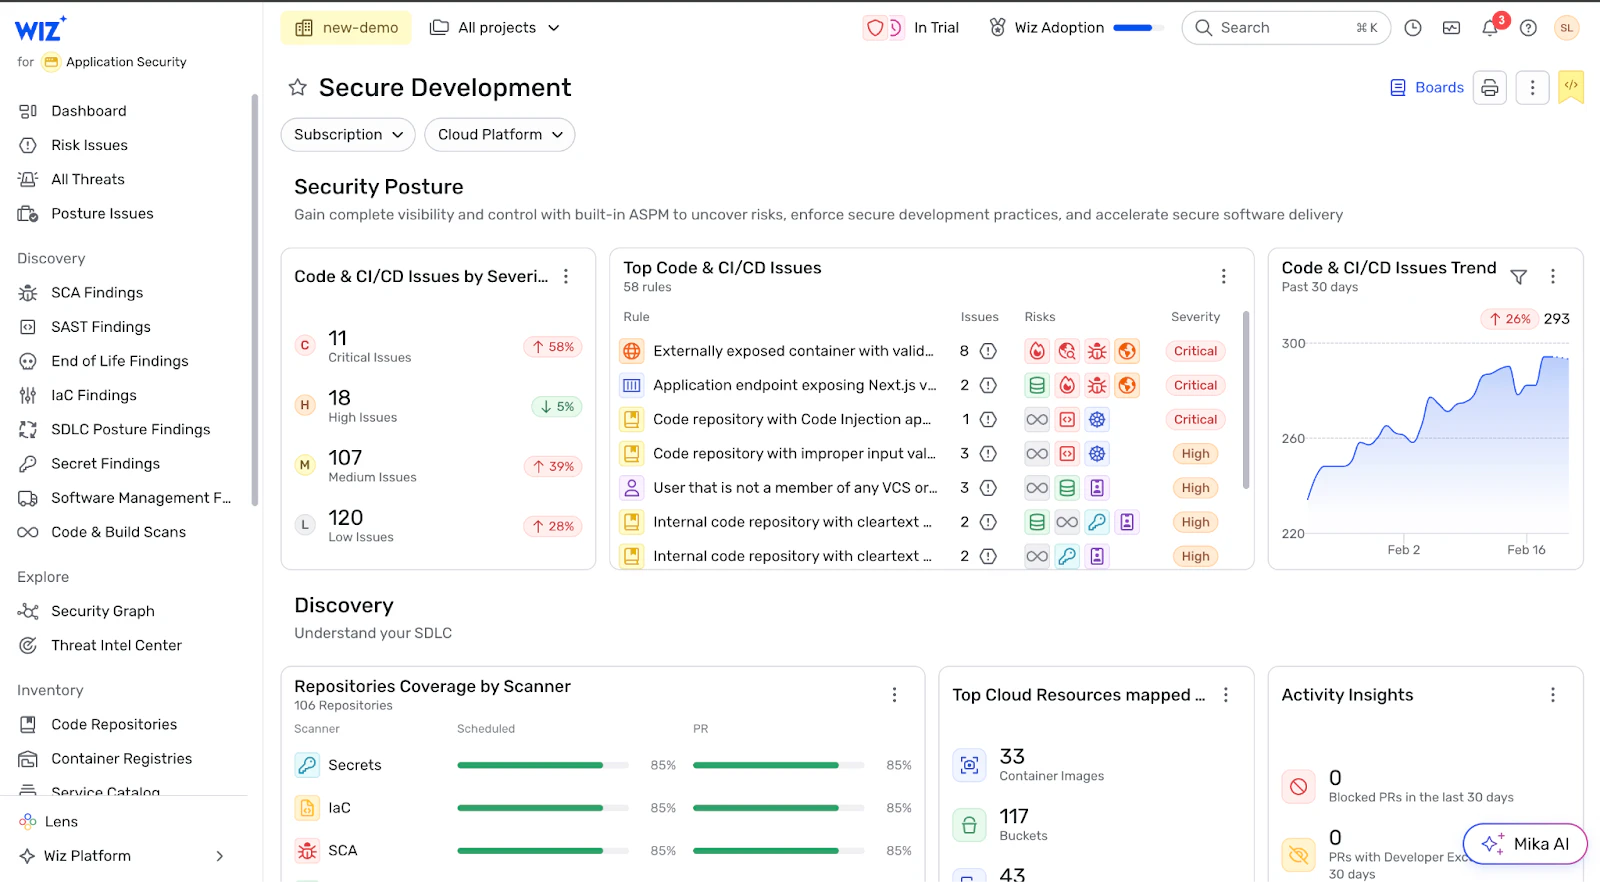Open the help question mark icon

pyautogui.click(x=1528, y=28)
